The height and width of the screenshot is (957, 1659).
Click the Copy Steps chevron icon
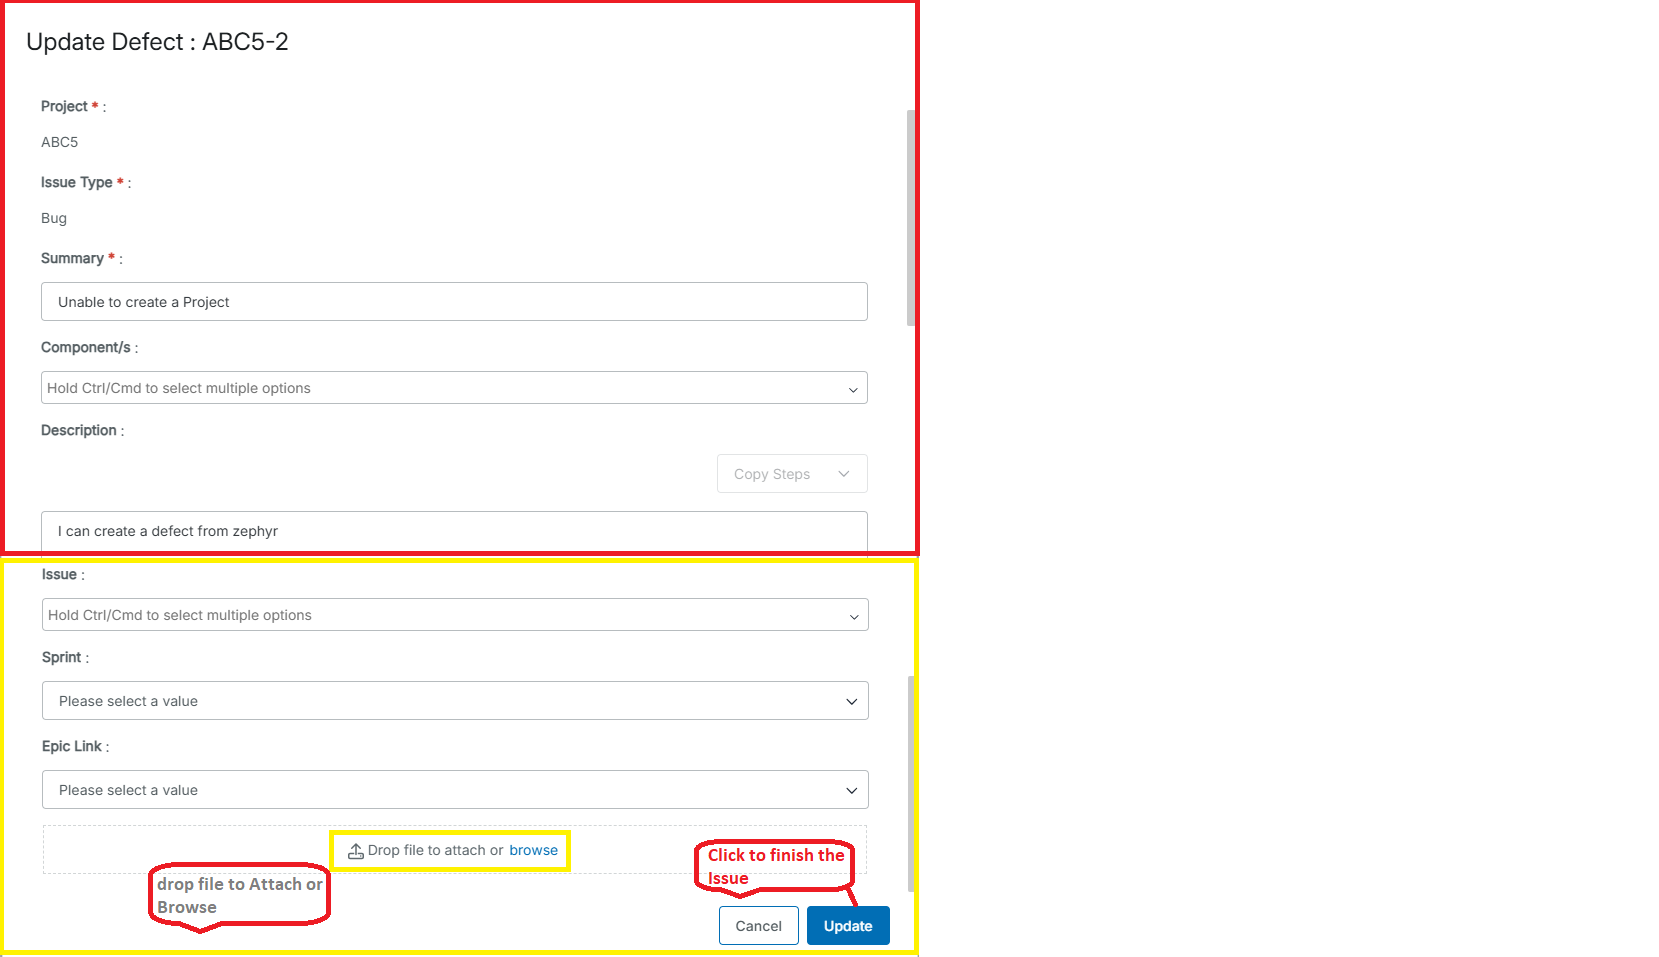pyautogui.click(x=846, y=473)
